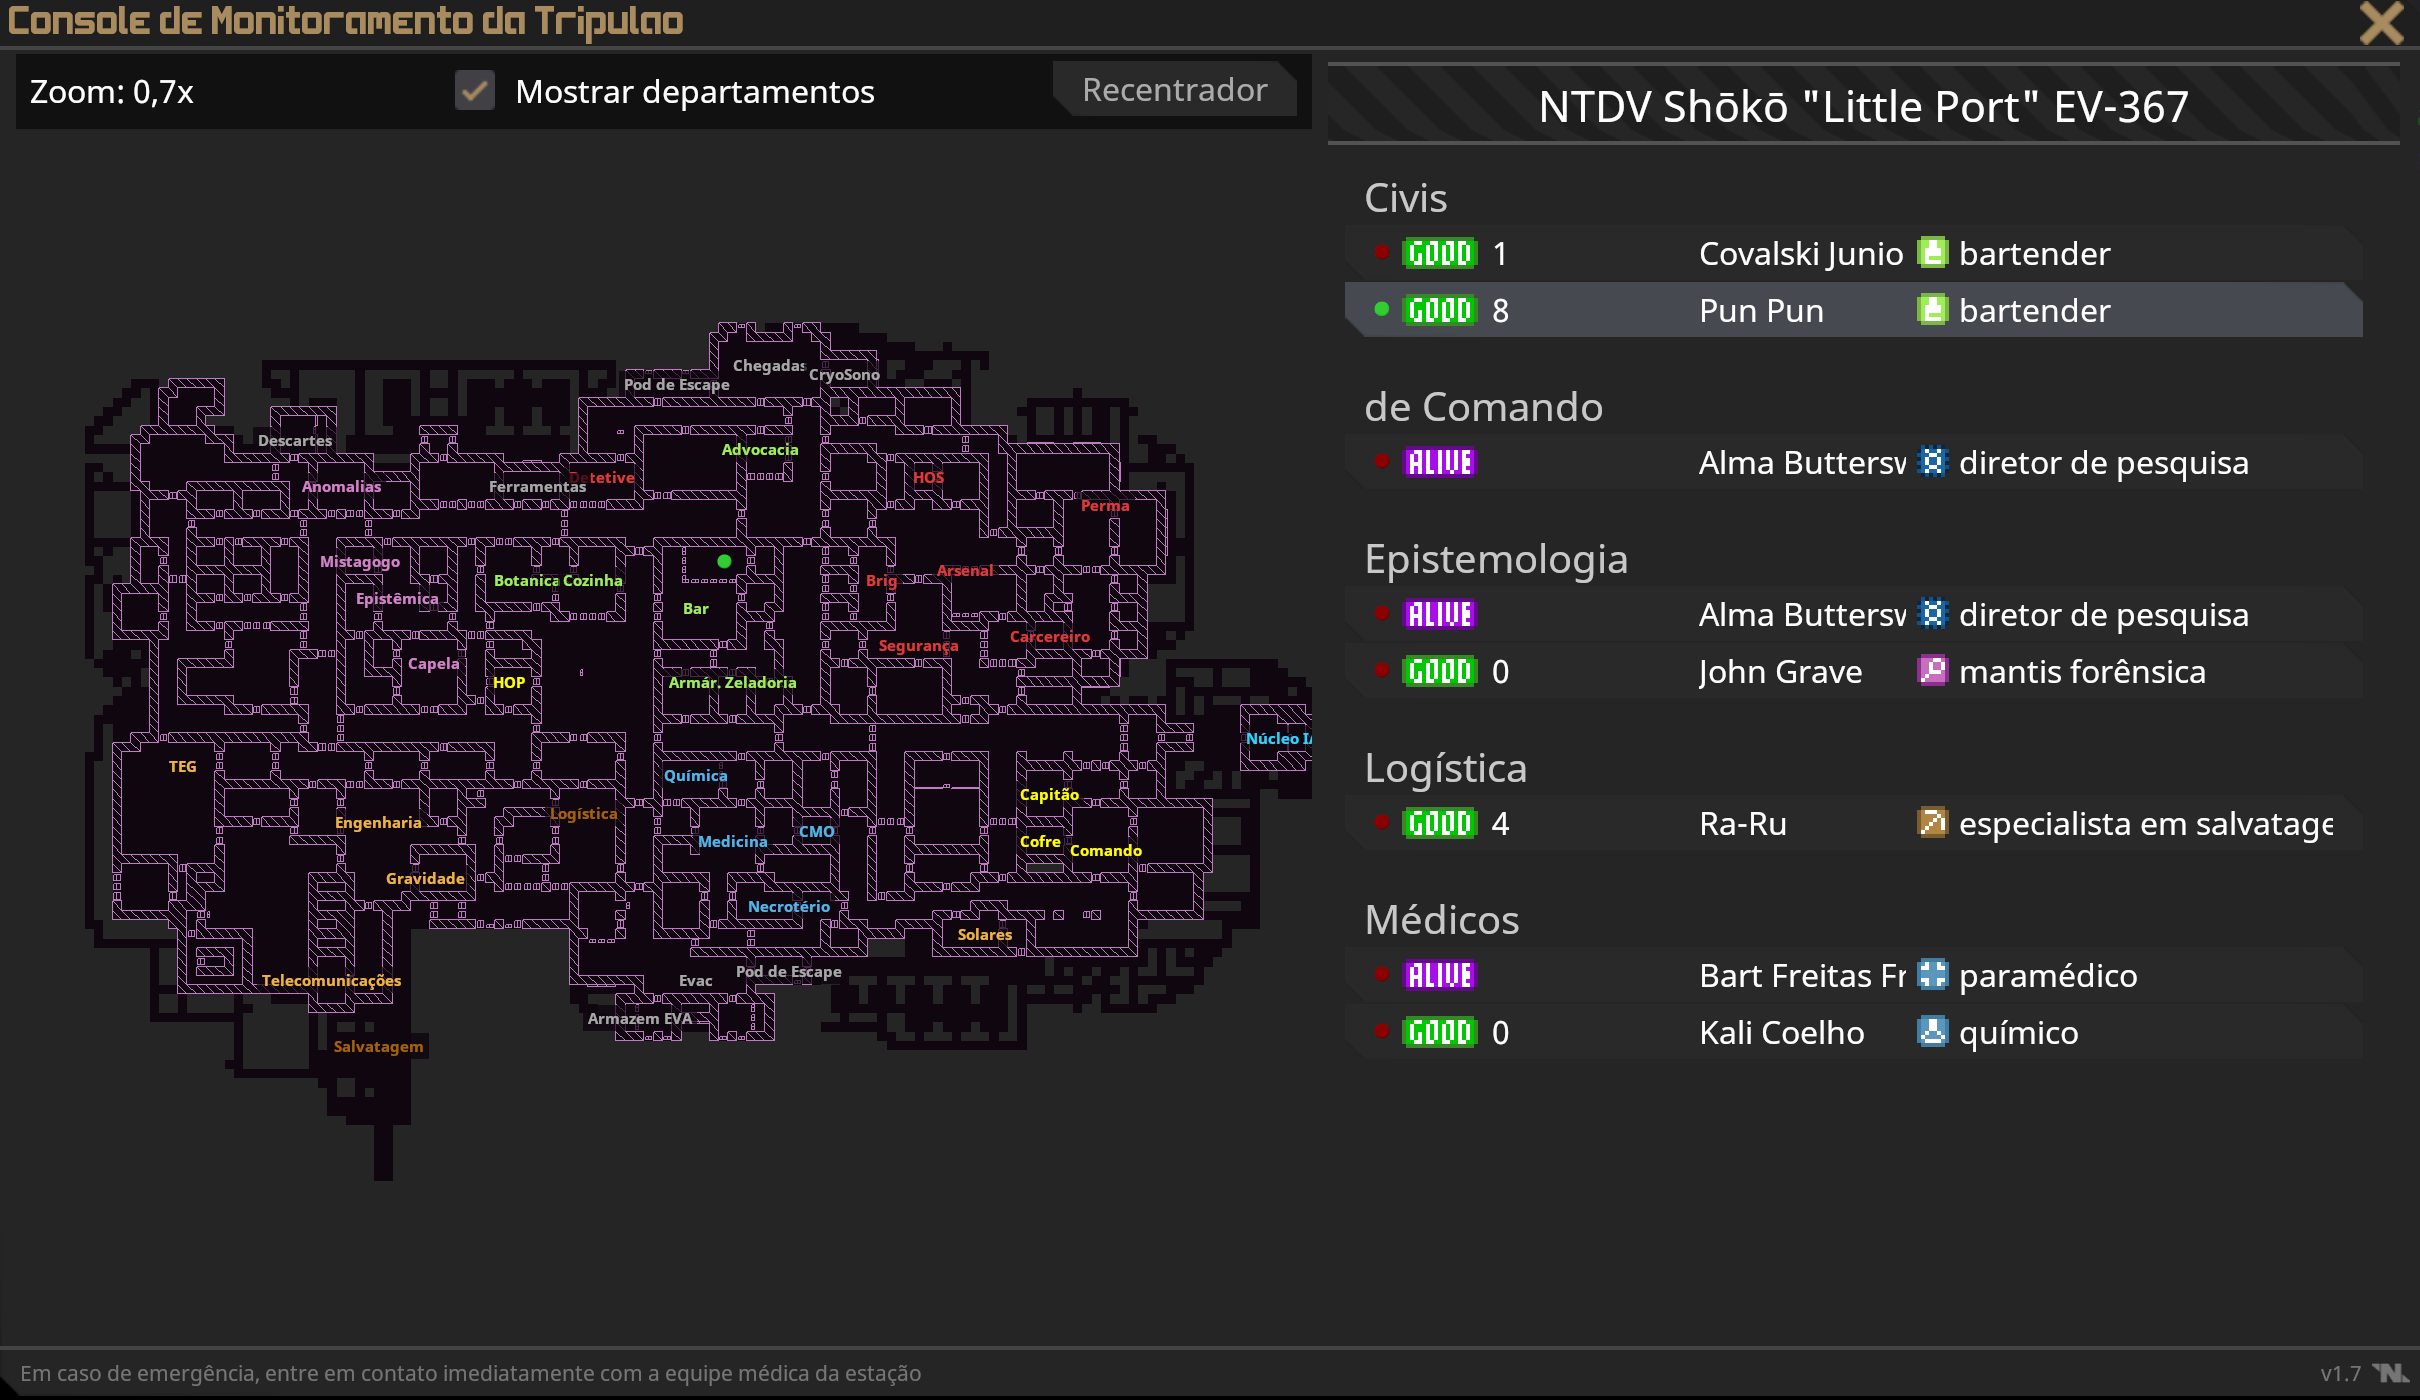Image resolution: width=2420 pixels, height=1400 pixels.
Task: Click the Mistagogo label on the map
Action: [x=359, y=562]
